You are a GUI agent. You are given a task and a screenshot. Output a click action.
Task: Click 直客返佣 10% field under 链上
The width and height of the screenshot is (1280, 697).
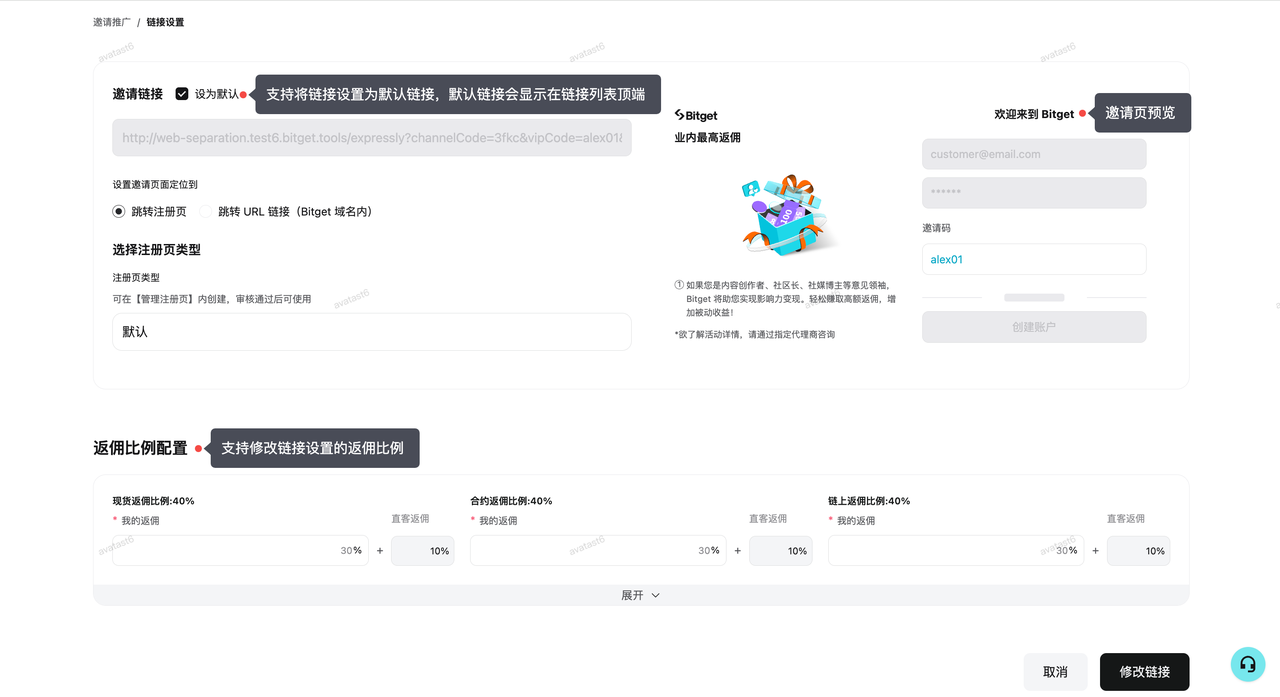[1139, 550]
